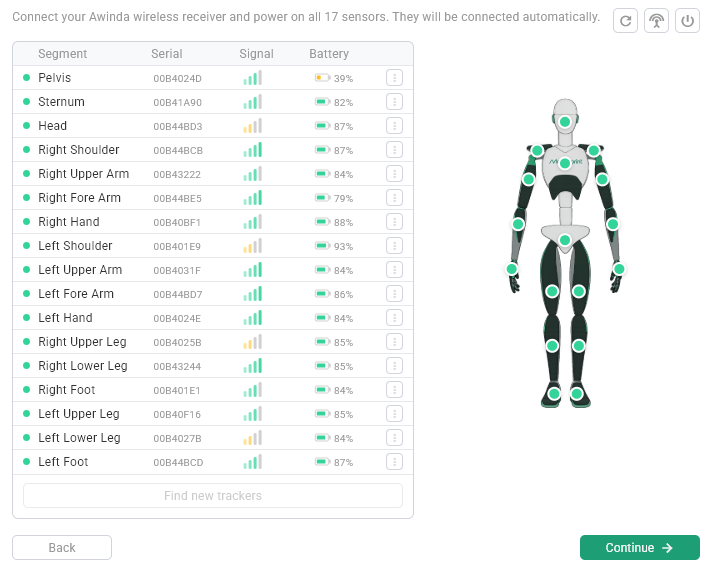Select the head sensor dot on avatar
Viewport: 711px width, 572px height.
coord(565,122)
